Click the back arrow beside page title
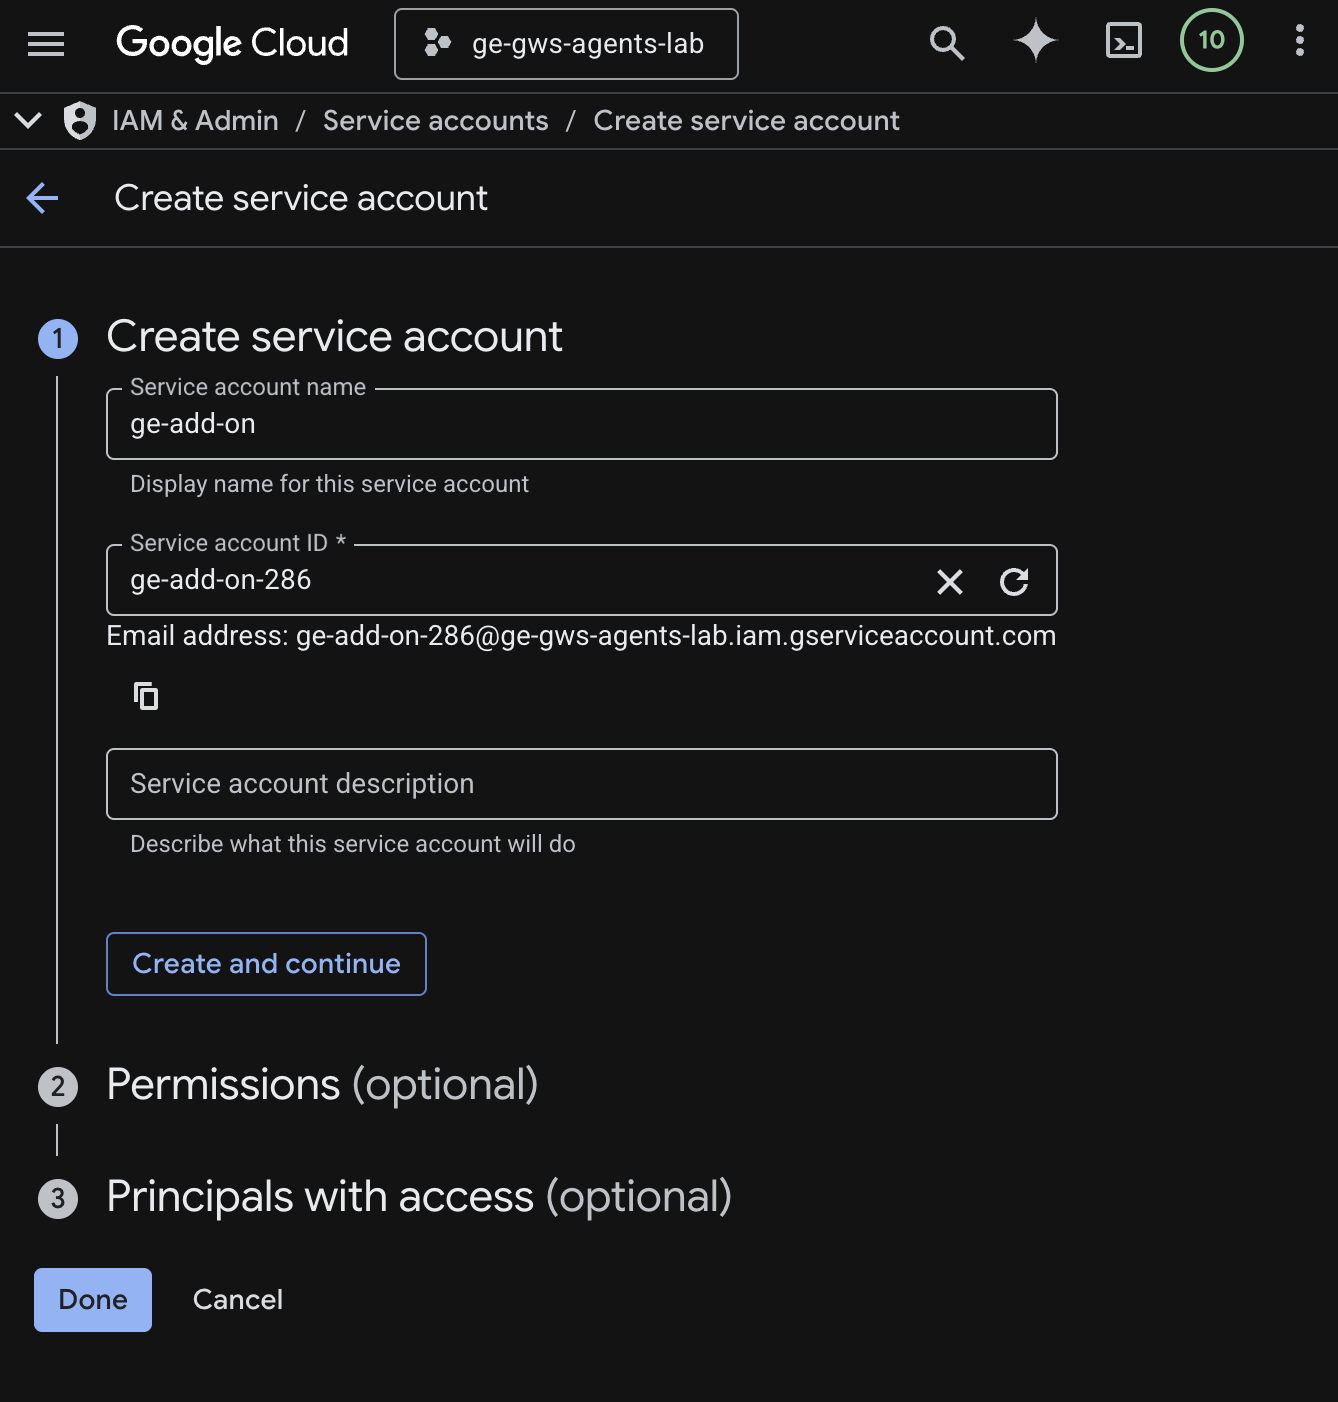 point(43,198)
